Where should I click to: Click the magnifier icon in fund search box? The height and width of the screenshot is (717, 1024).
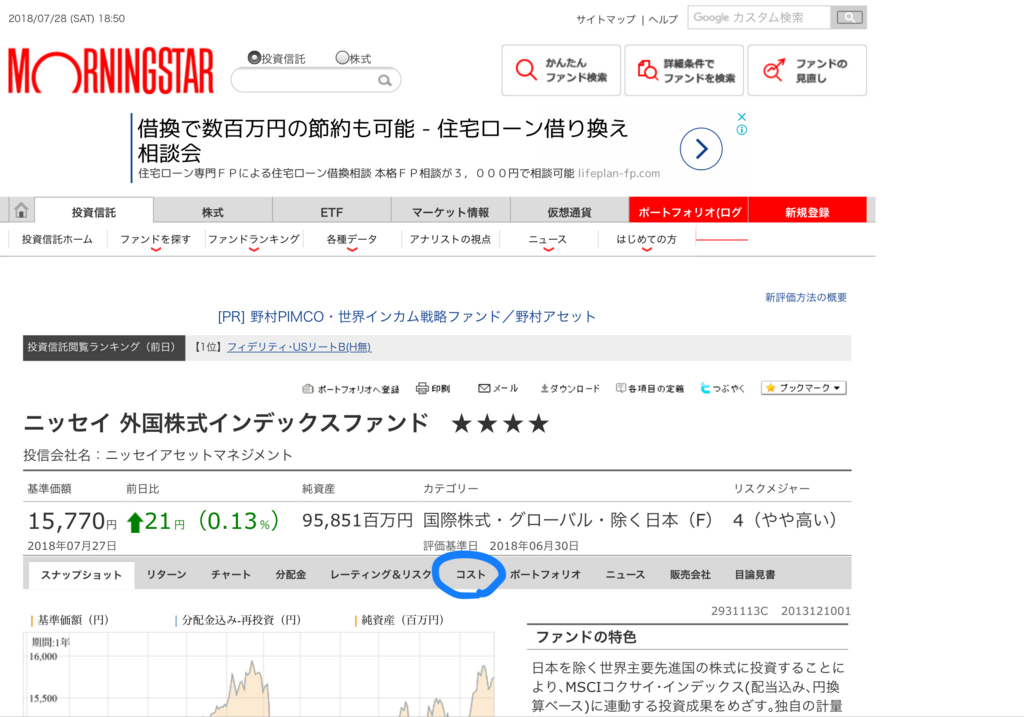[385, 80]
